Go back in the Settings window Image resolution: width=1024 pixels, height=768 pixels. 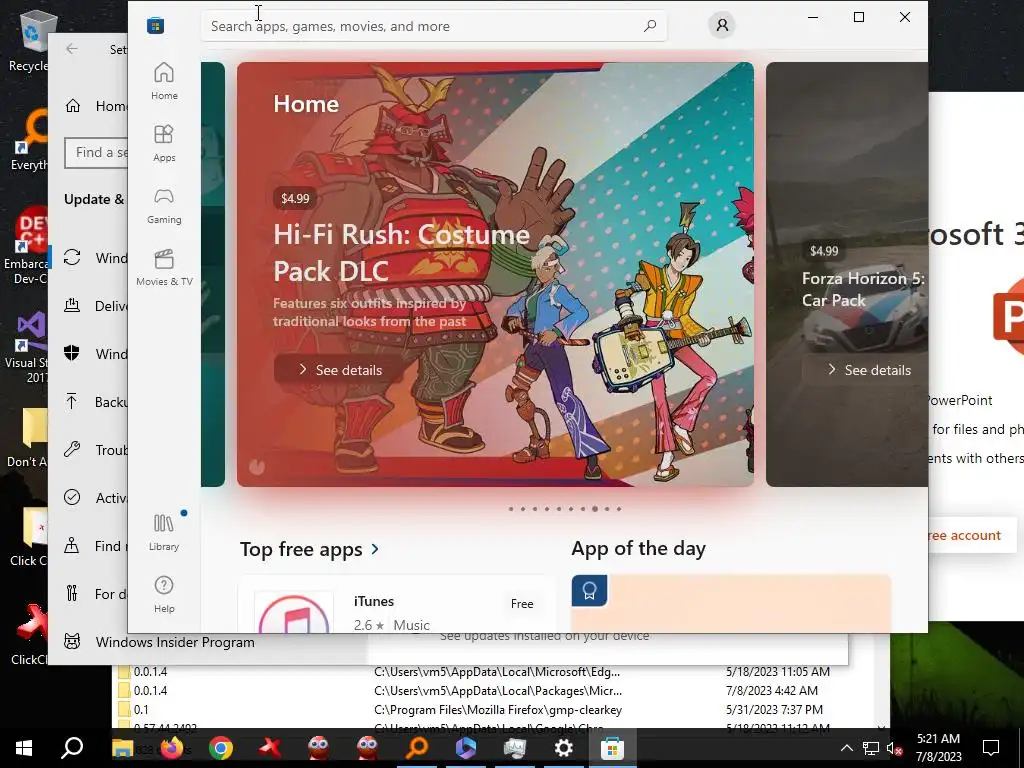72,49
